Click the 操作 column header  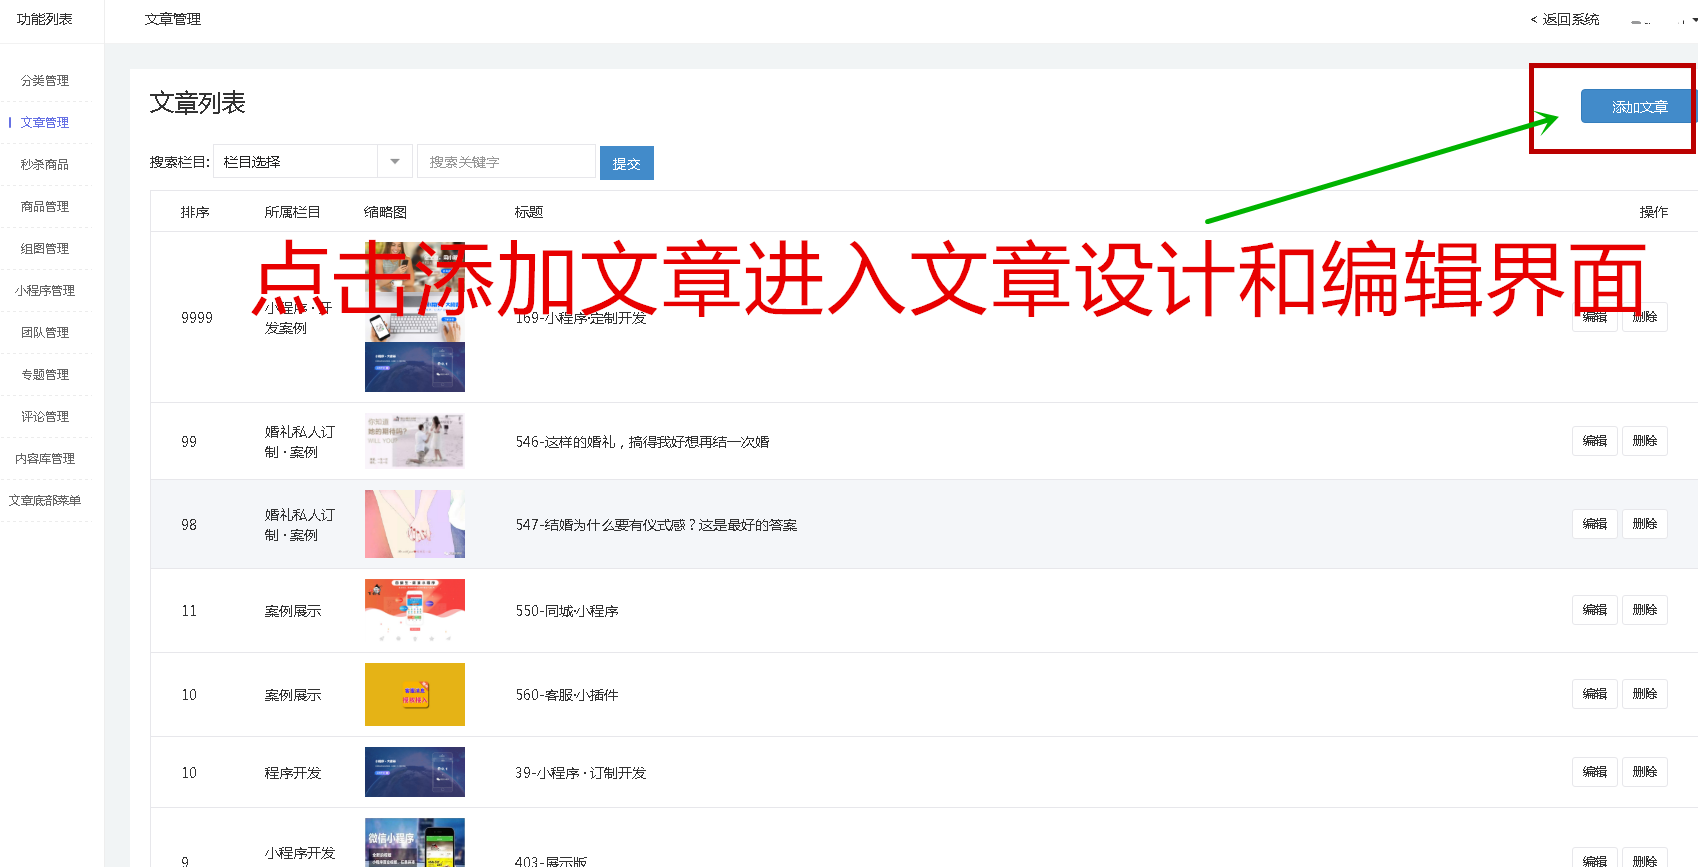tap(1653, 212)
